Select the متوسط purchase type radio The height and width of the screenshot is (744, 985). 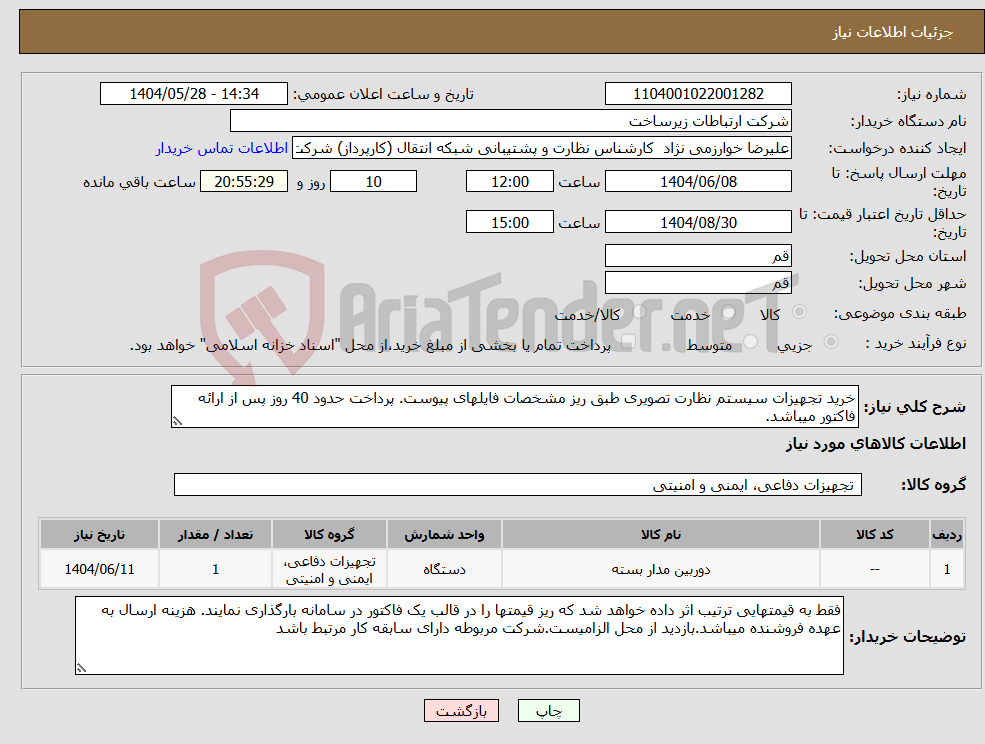point(751,342)
